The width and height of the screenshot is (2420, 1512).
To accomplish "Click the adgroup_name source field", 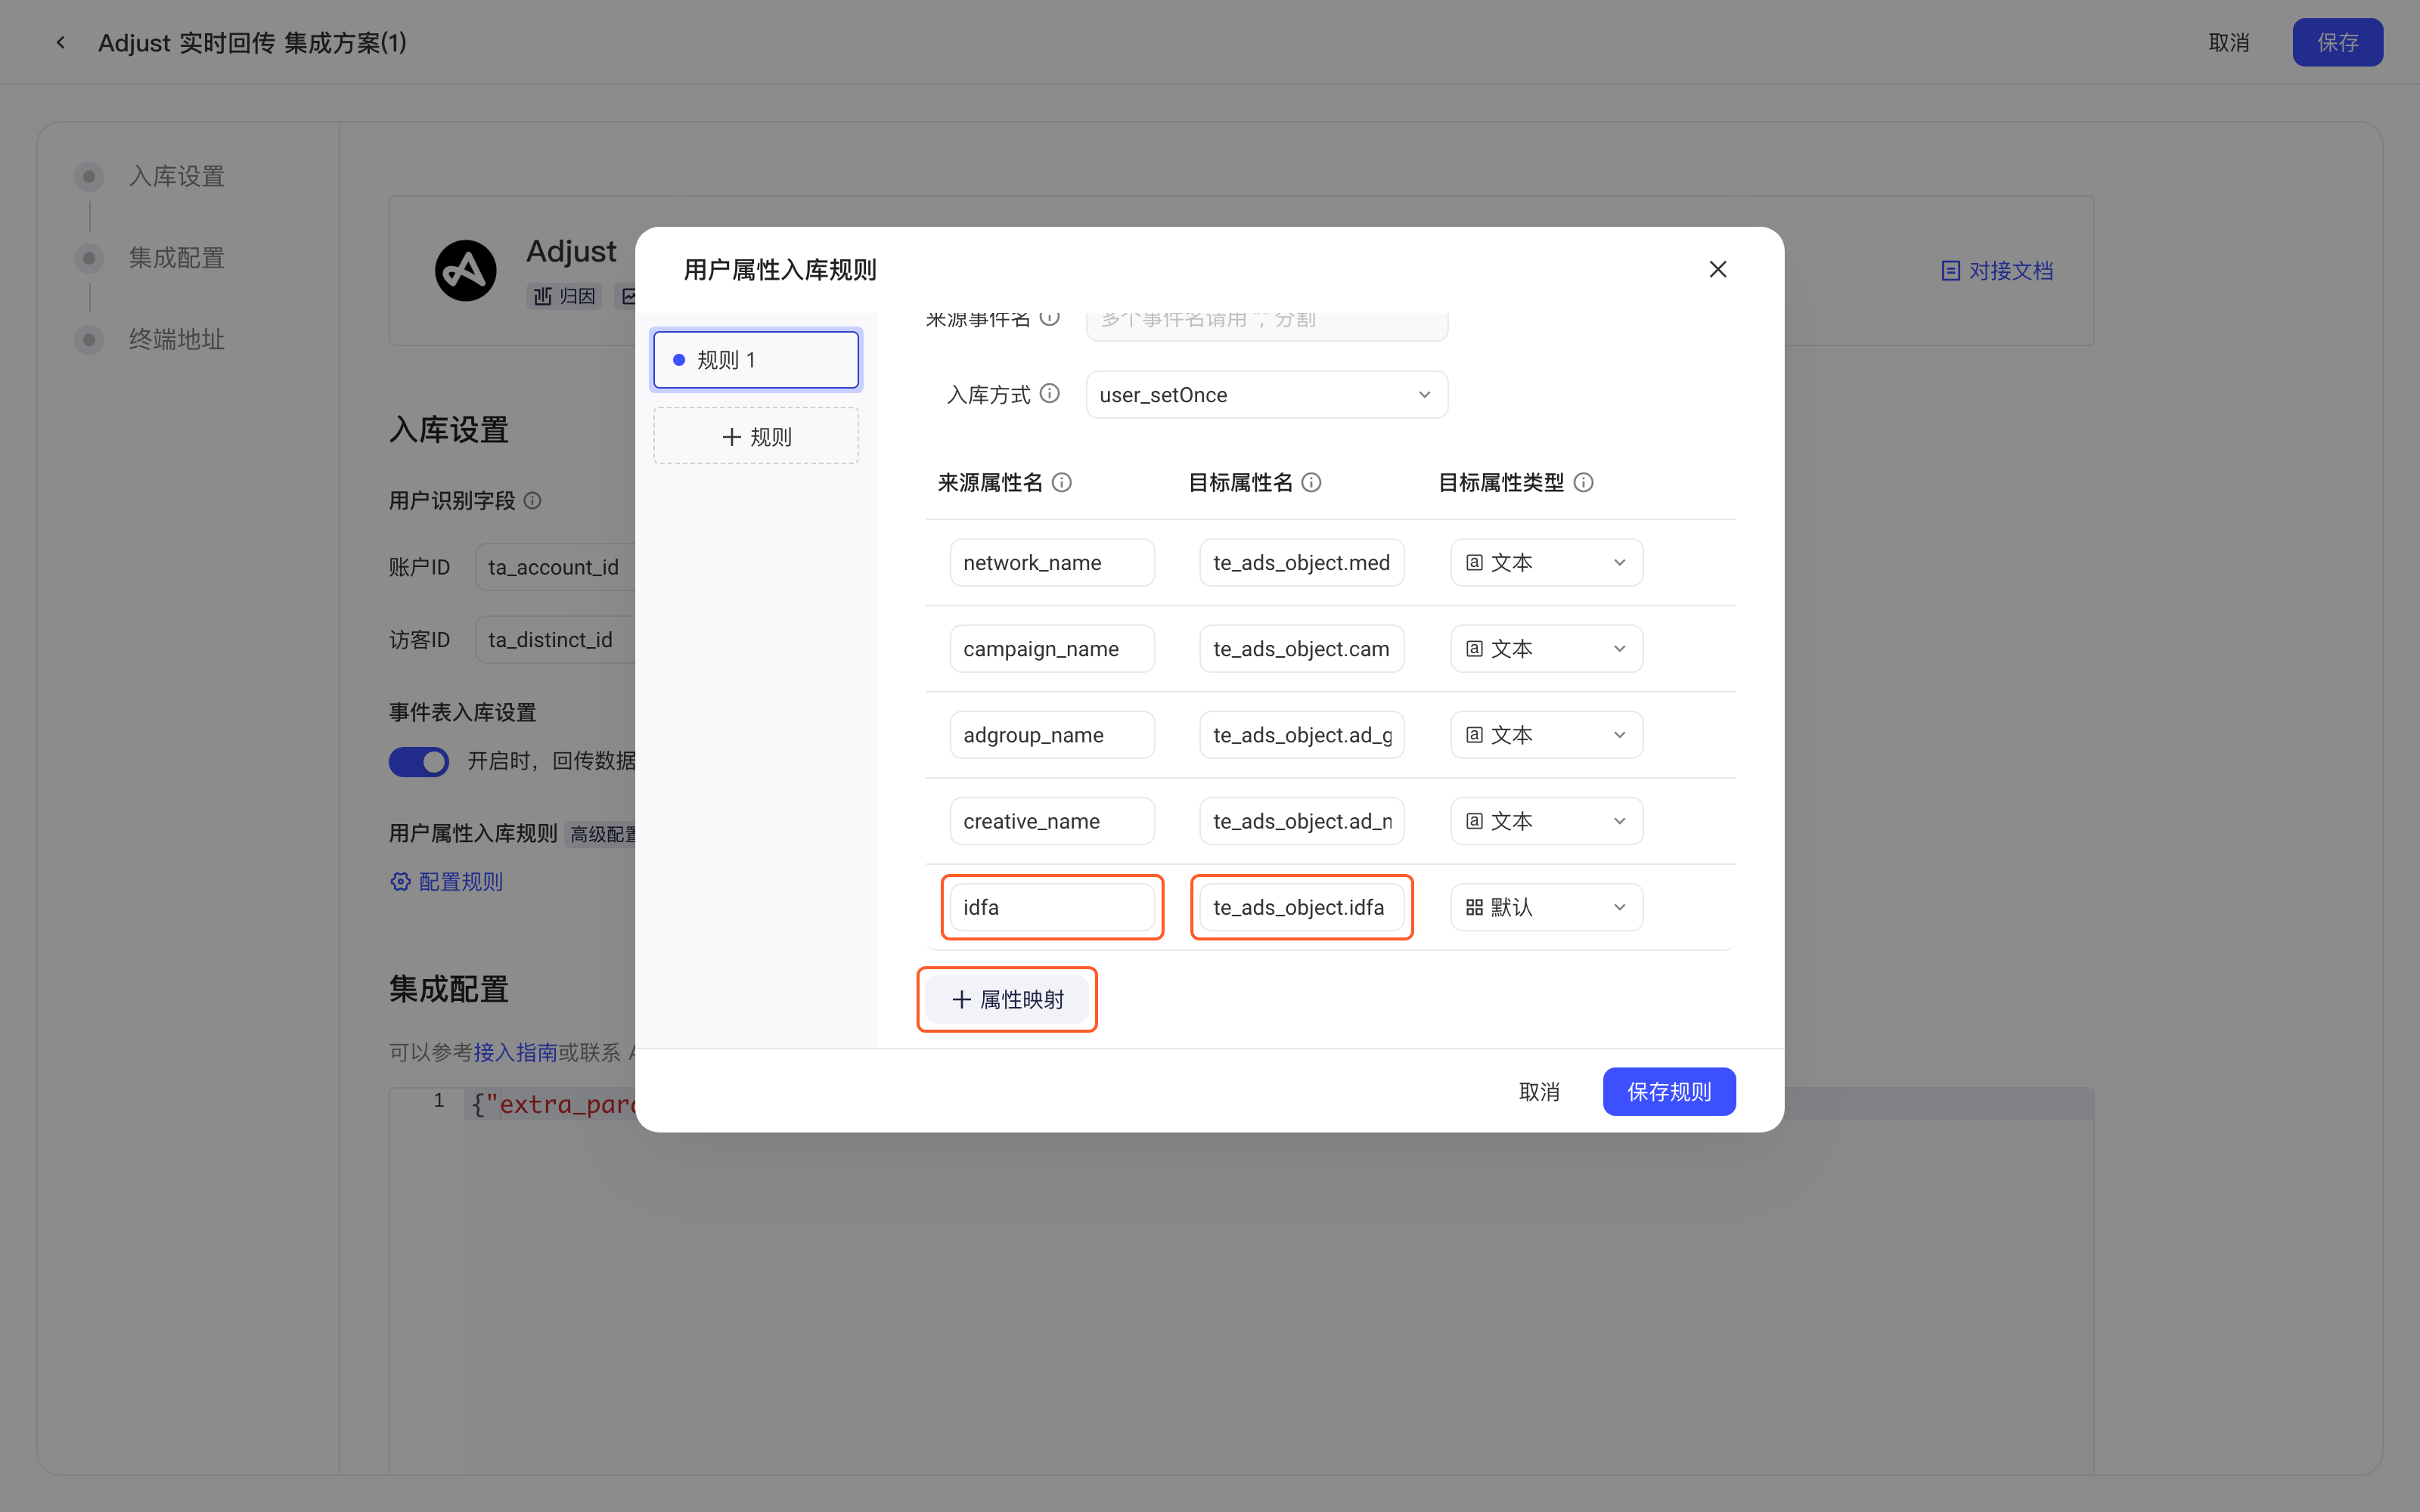I will coord(1052,734).
